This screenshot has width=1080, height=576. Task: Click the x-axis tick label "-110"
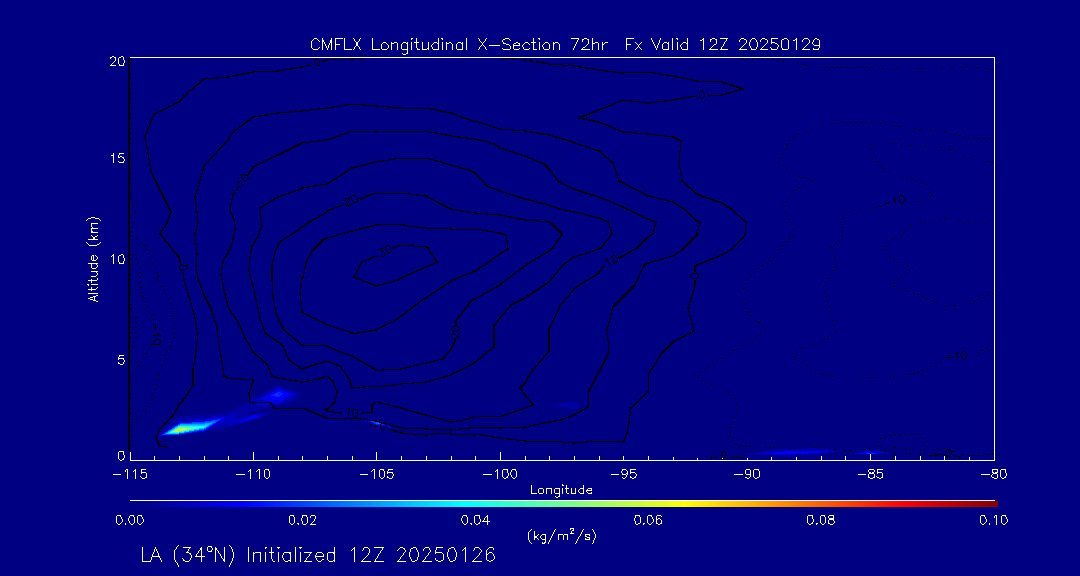pyautogui.click(x=253, y=475)
